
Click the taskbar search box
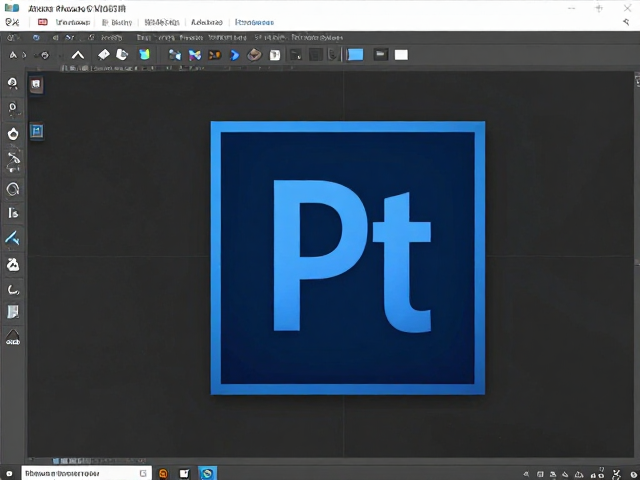tap(87, 473)
